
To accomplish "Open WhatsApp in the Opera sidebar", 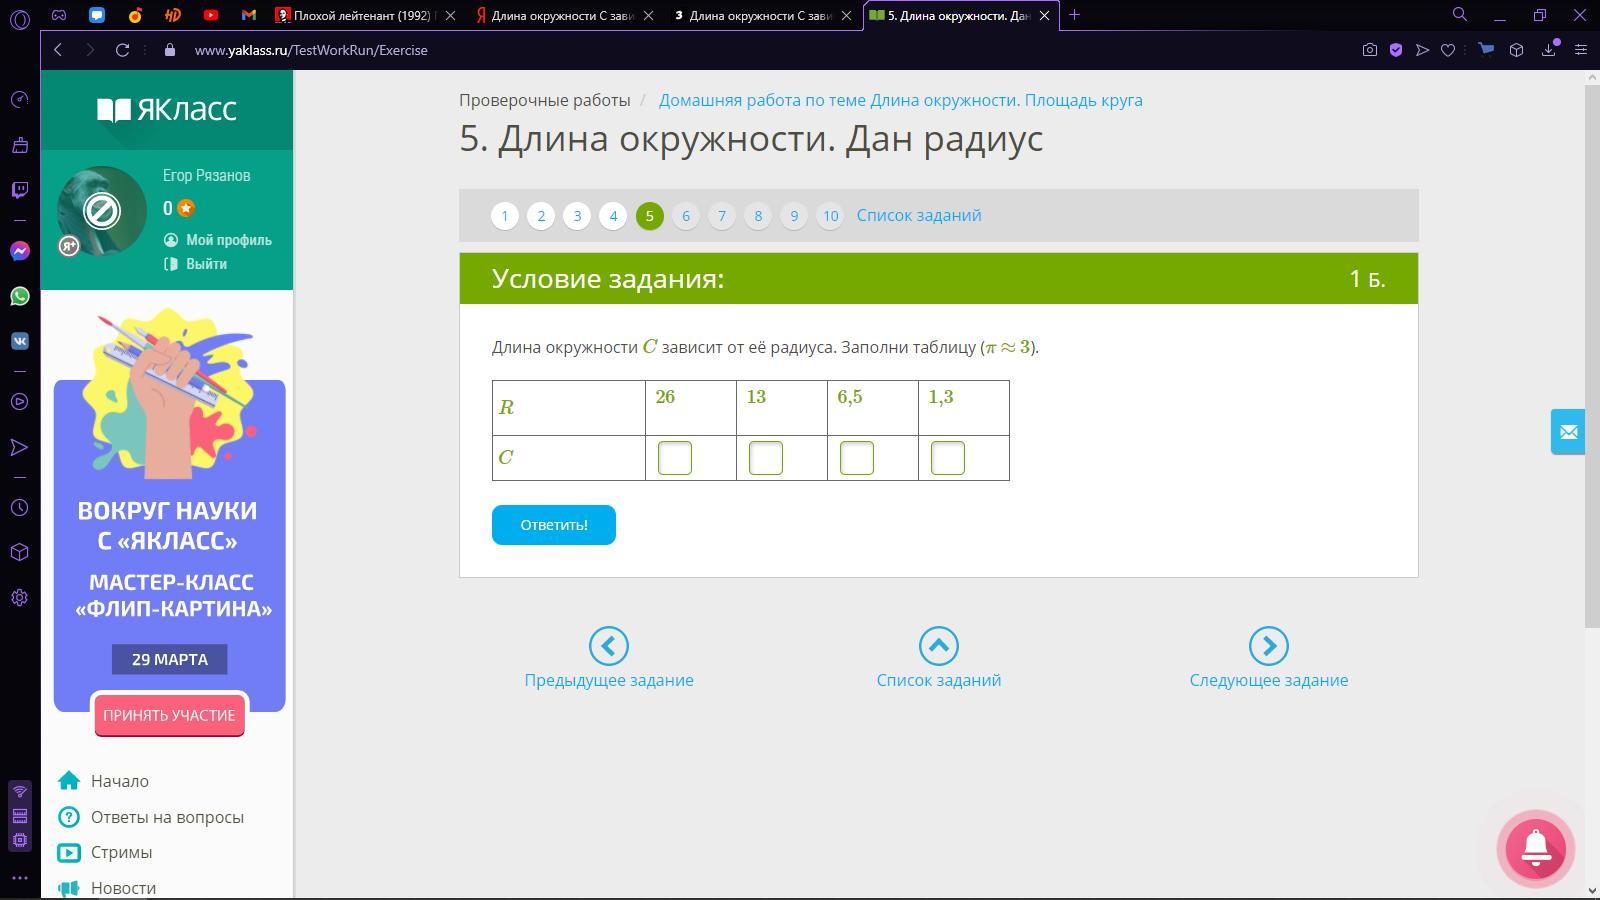I will click(x=20, y=296).
